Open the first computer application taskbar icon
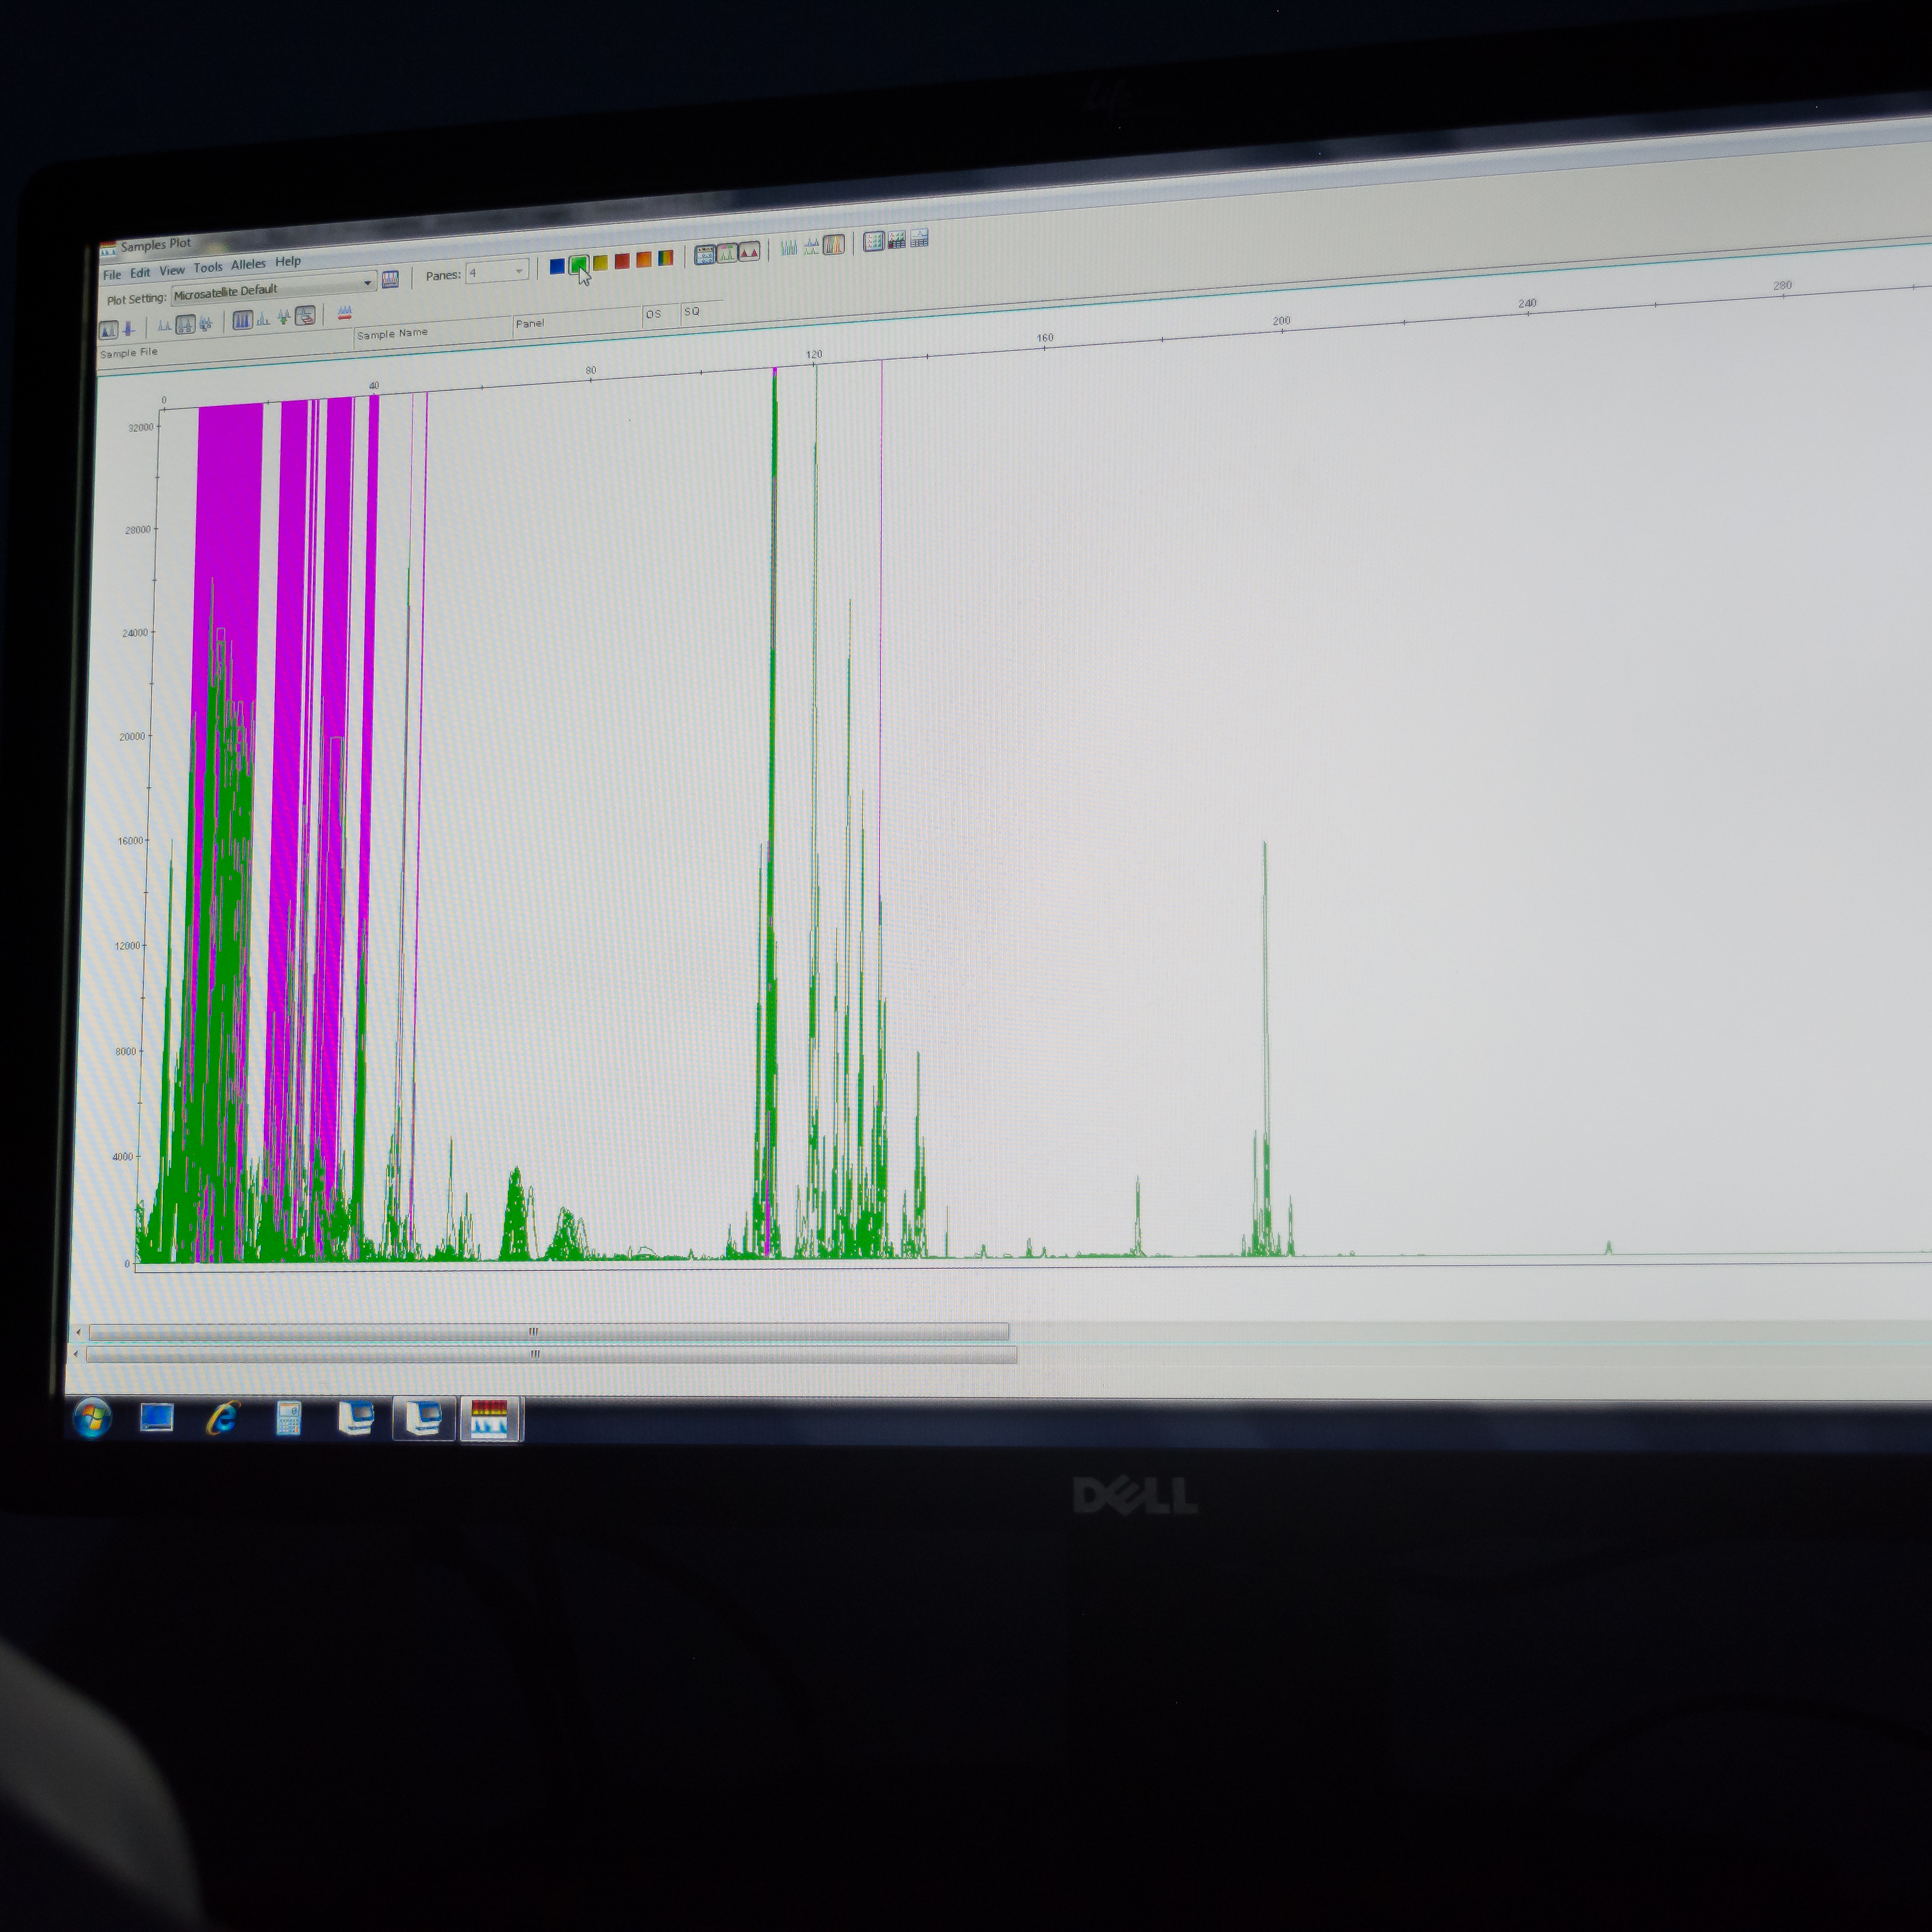Screen dimensions: 1932x1932 356,1419
